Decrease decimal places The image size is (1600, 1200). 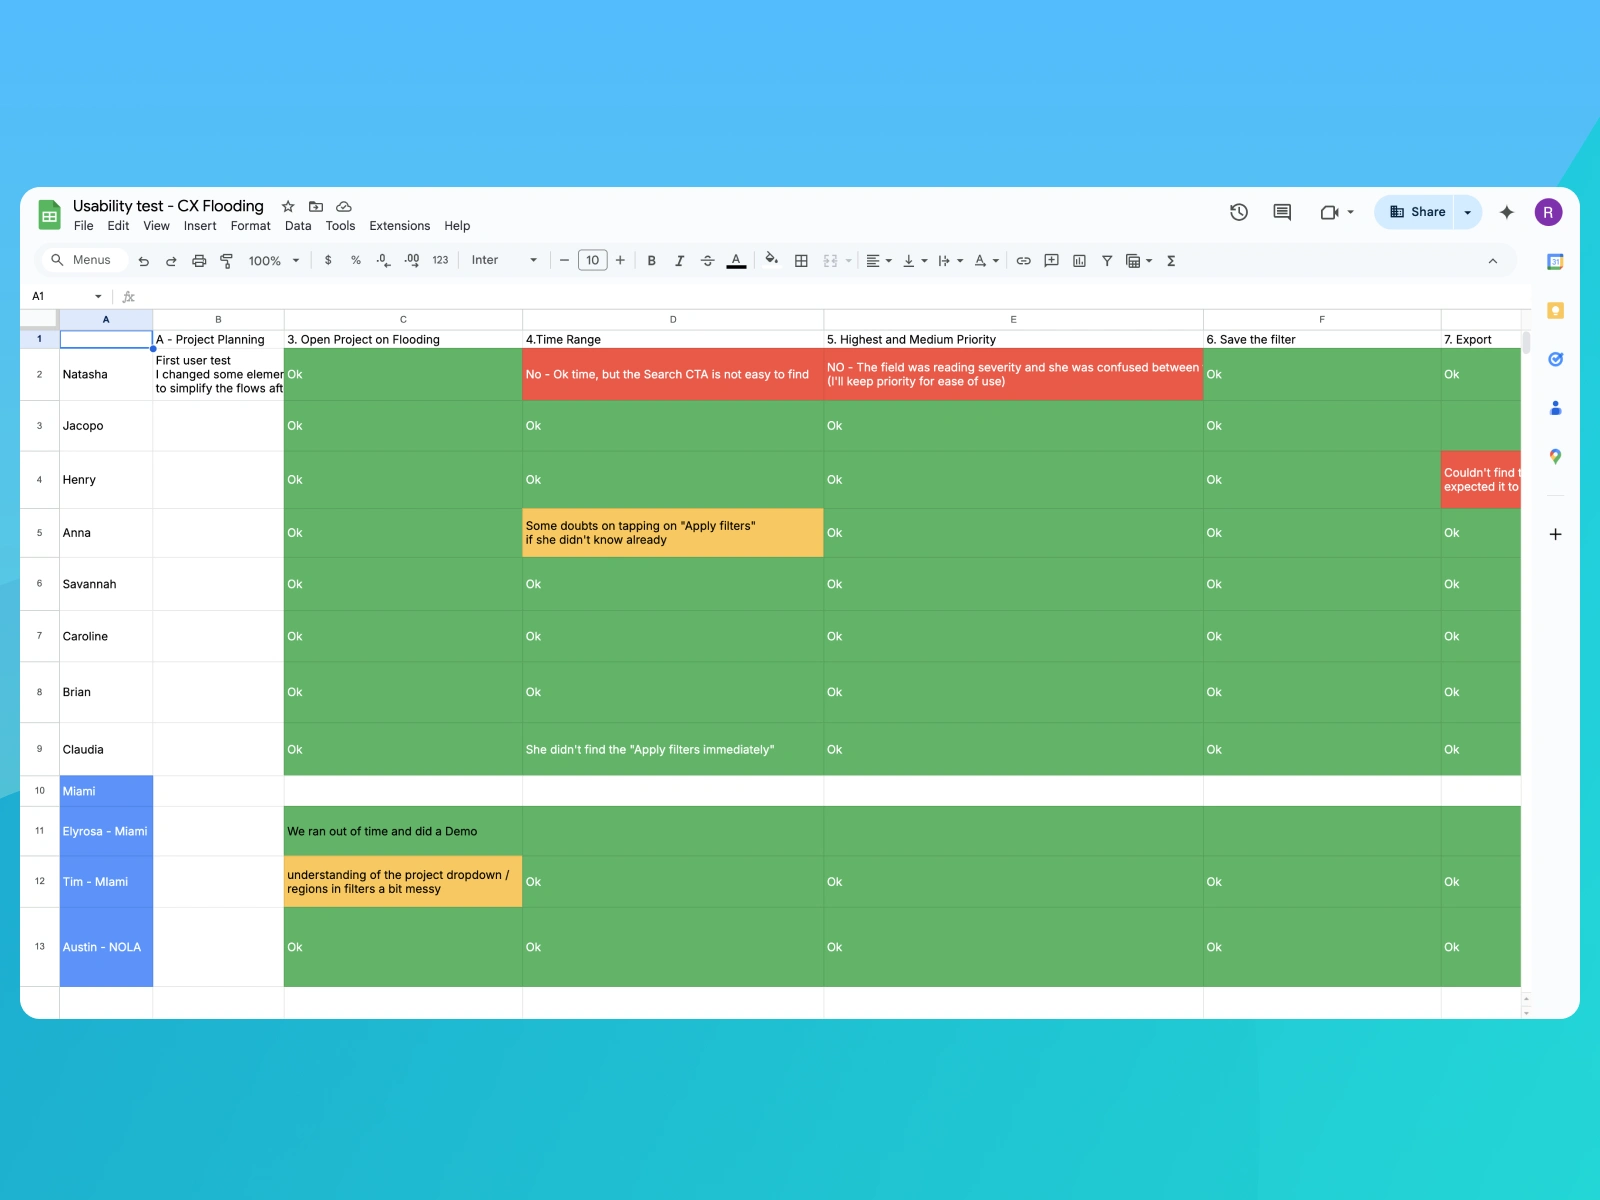(x=383, y=260)
